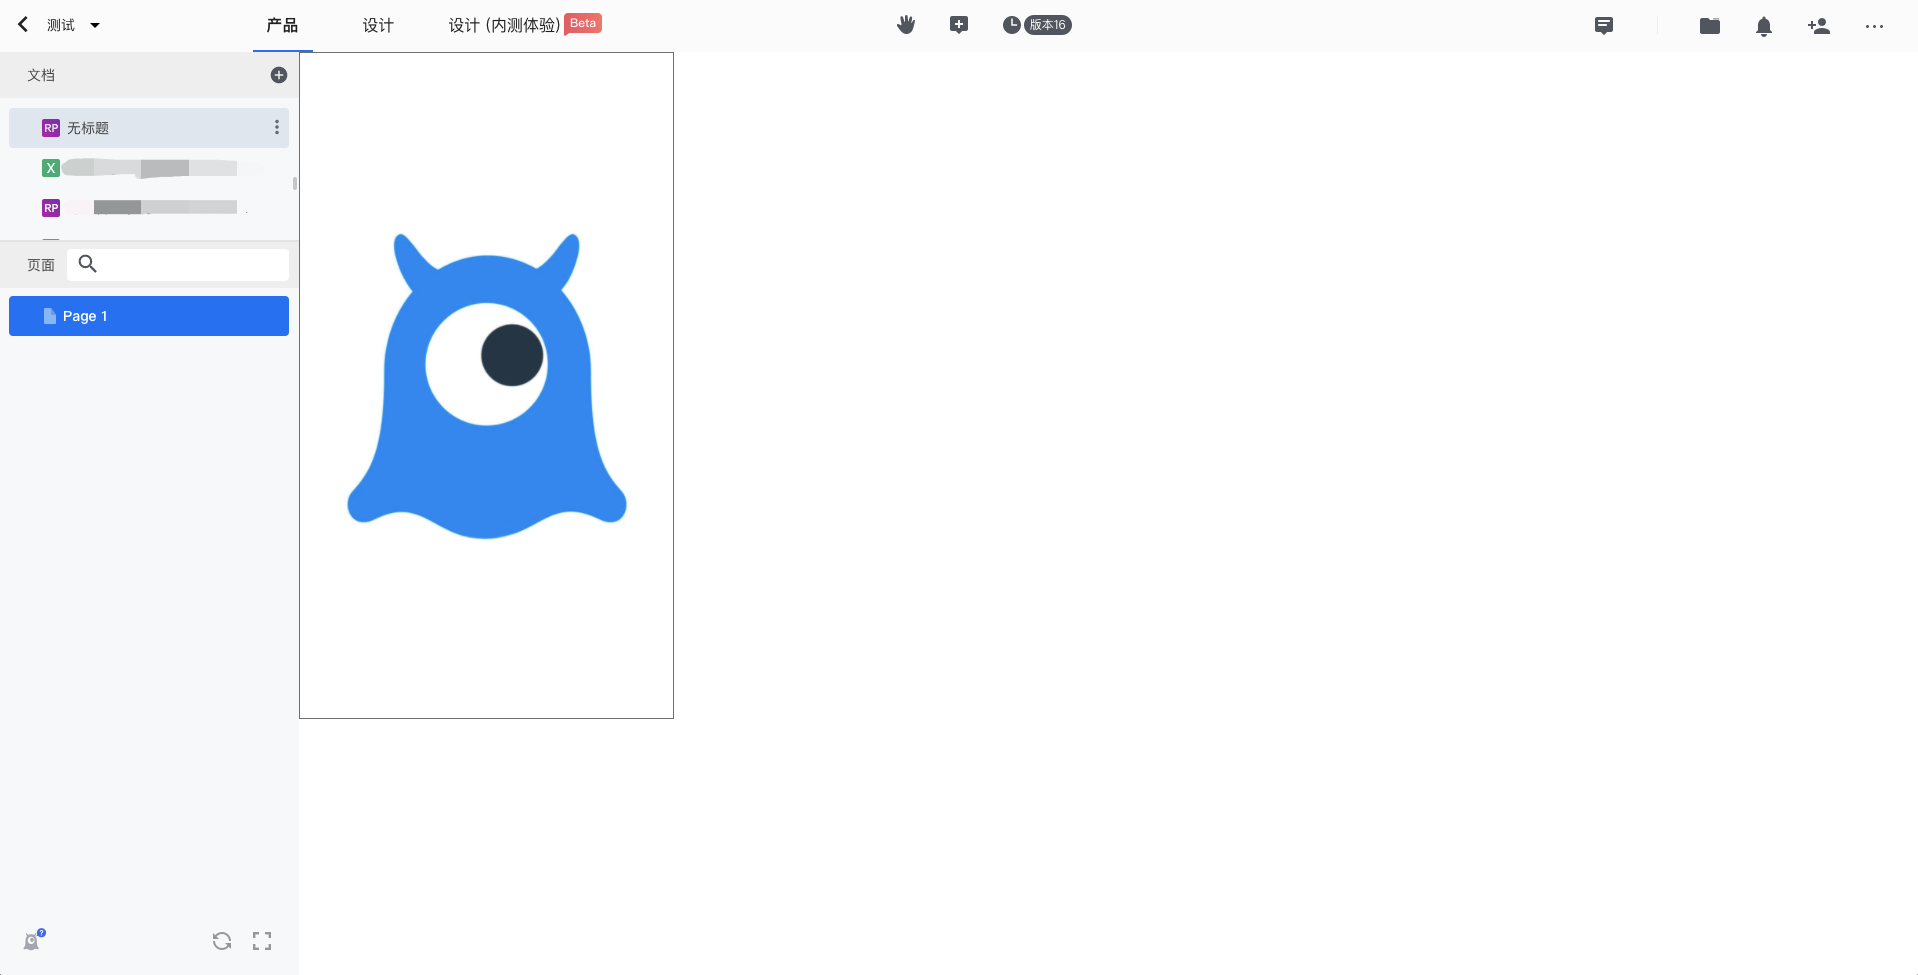Viewport: 1918px width, 975px height.
Task: Open the folder icon in top bar
Action: click(1710, 26)
